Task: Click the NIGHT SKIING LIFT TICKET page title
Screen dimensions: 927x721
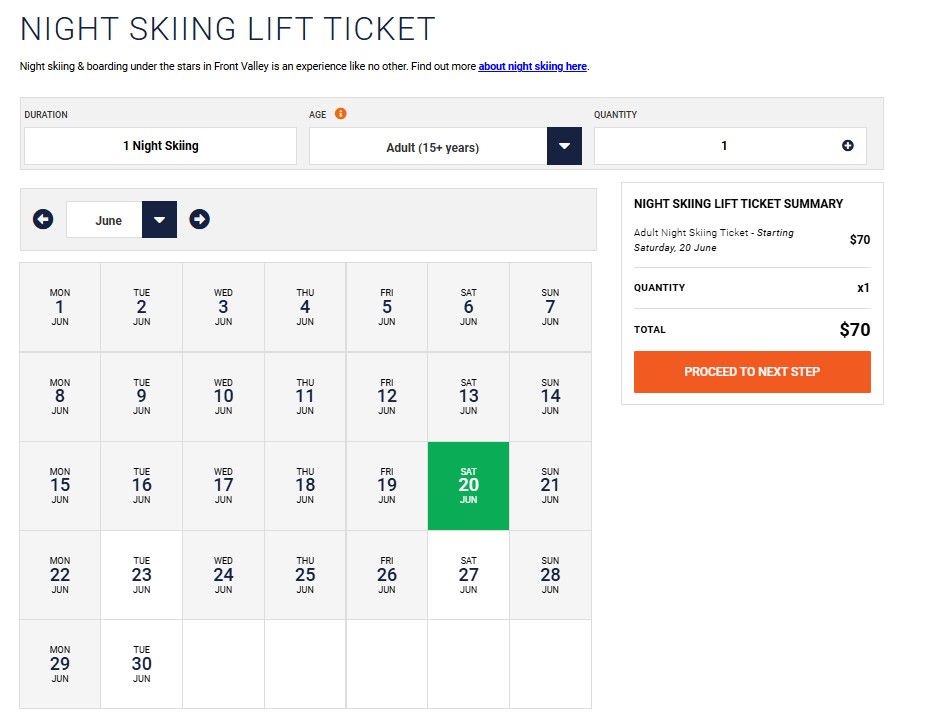Action: (x=228, y=29)
